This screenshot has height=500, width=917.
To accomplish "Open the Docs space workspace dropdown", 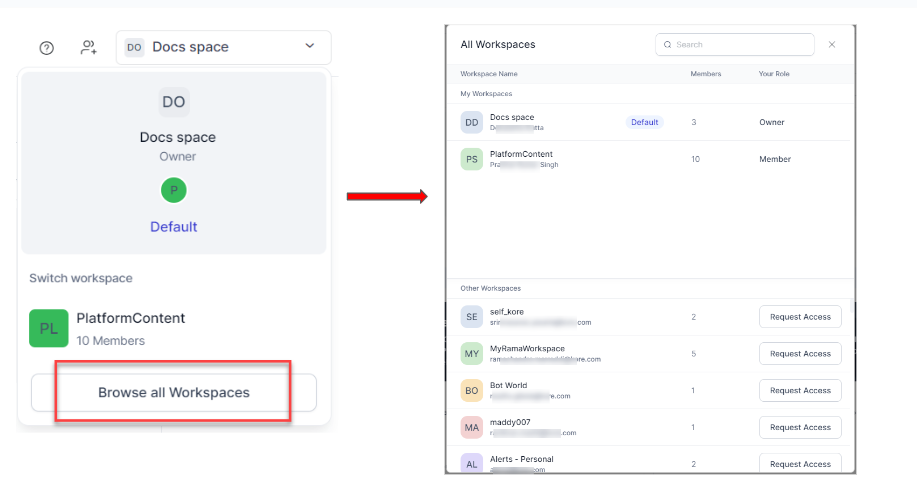I will [x=223, y=47].
